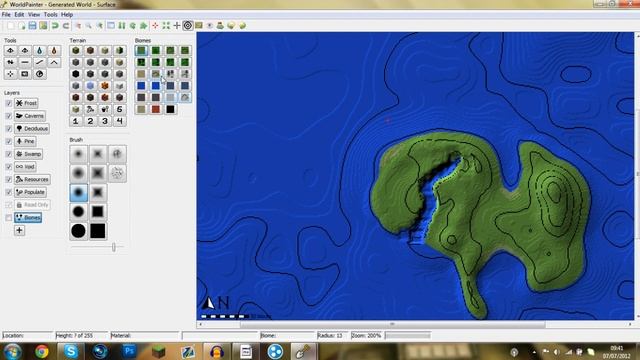
Task: Toggle the Void layer checkbox
Action: 9,167
